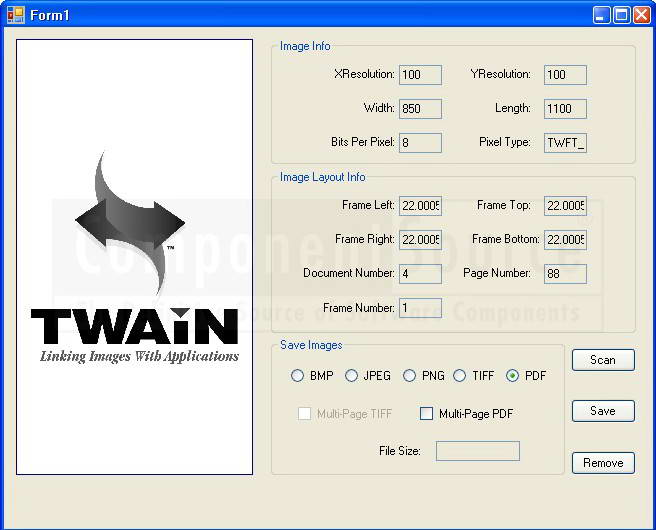
Task: Click the Document Number field
Action: [420, 274]
